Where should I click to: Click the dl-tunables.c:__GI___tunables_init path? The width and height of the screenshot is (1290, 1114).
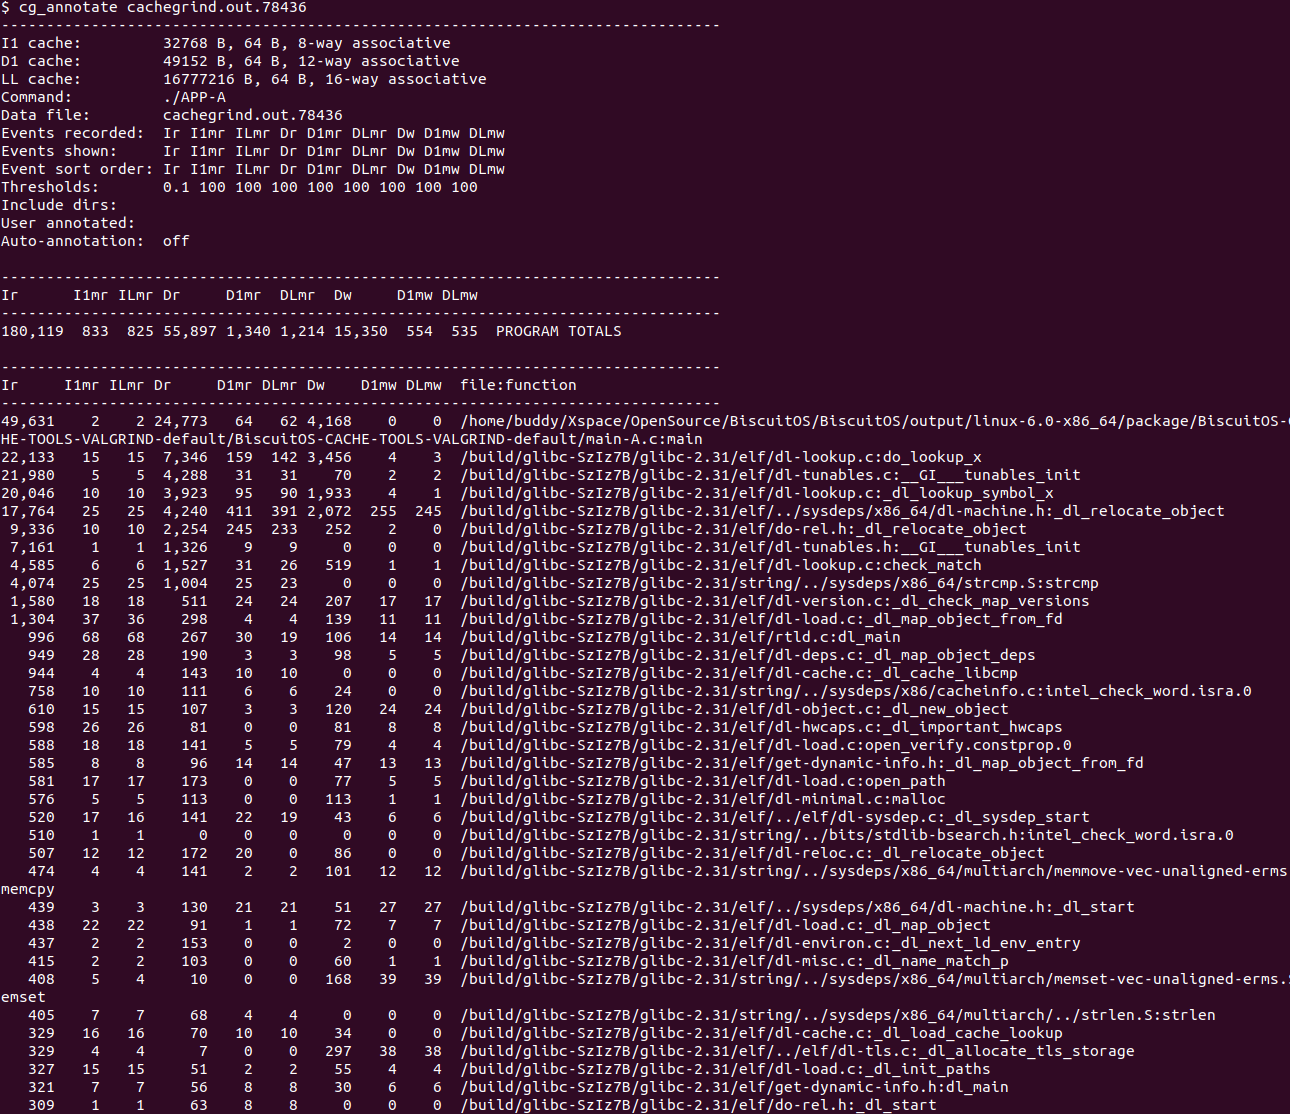coord(770,475)
